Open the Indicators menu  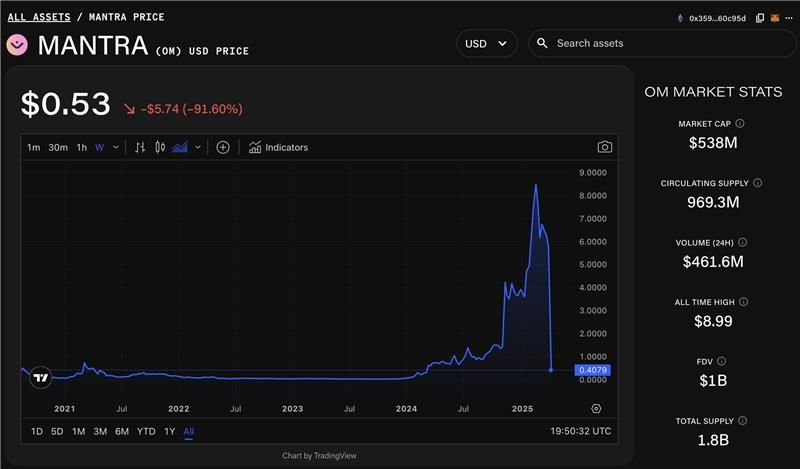pyautogui.click(x=279, y=147)
